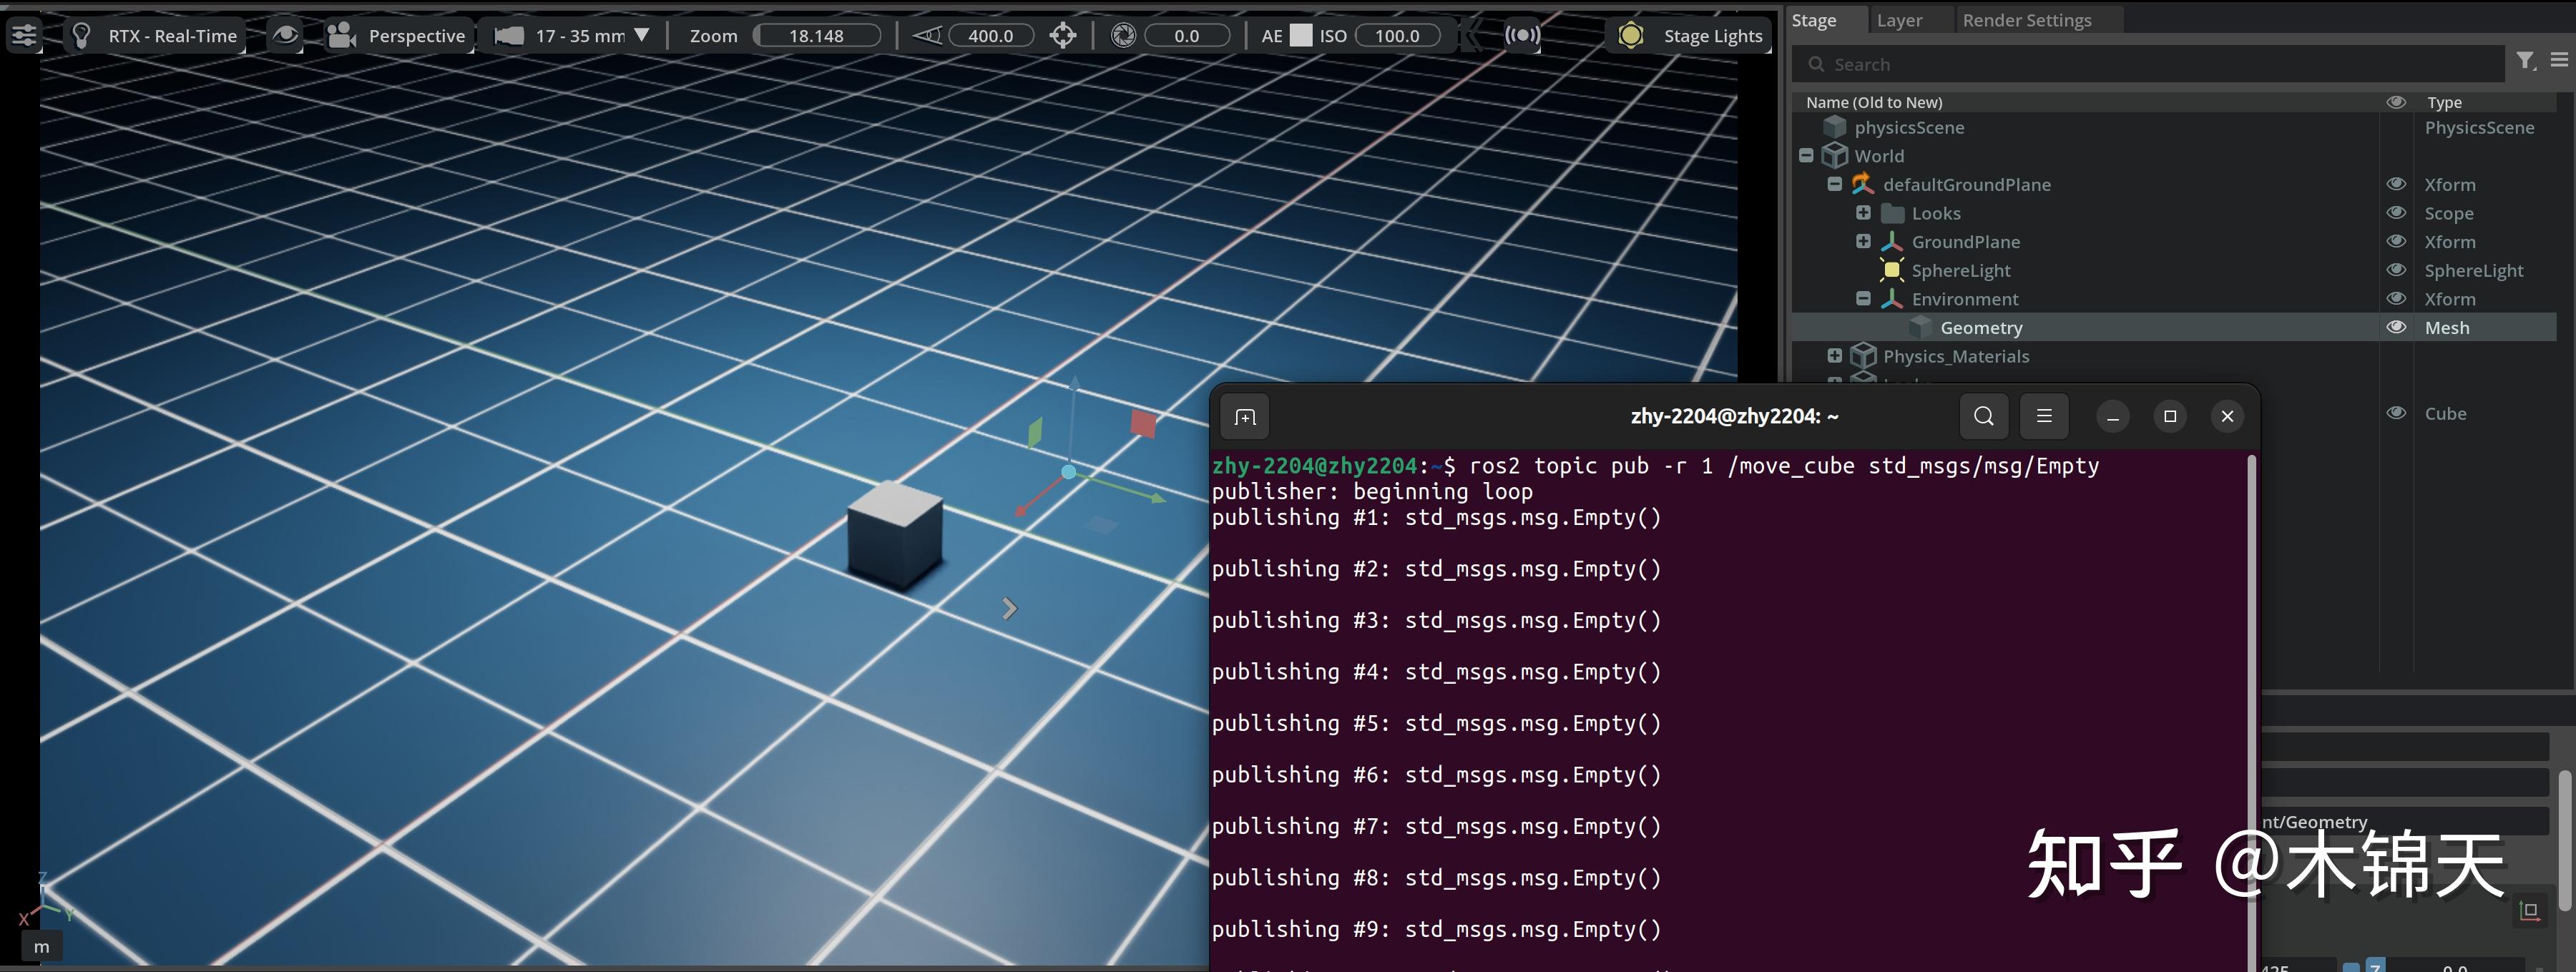Hide the Geometry mesh via its eye icon

tap(2397, 327)
